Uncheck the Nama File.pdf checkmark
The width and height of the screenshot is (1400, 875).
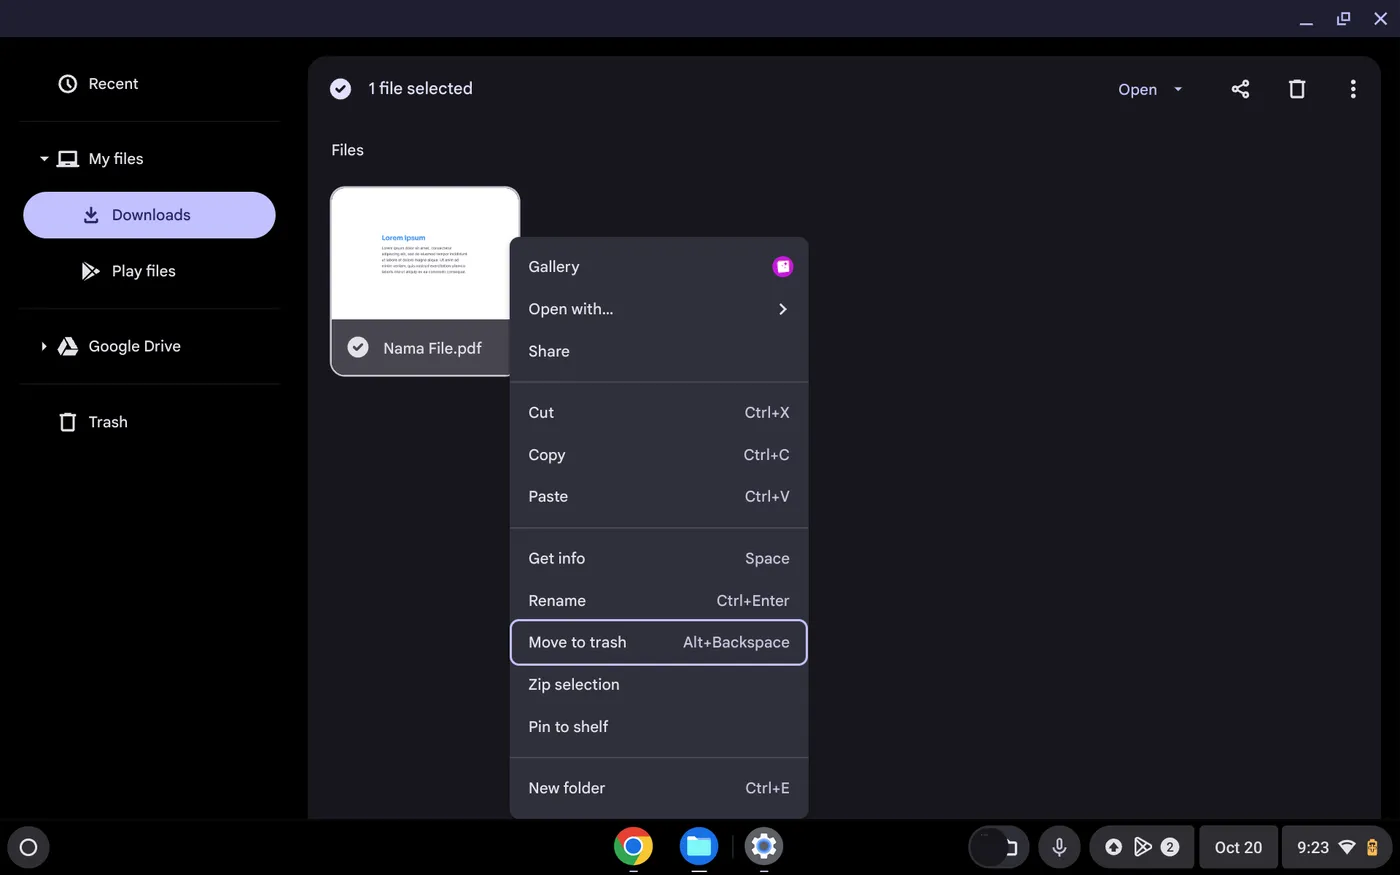(x=358, y=348)
